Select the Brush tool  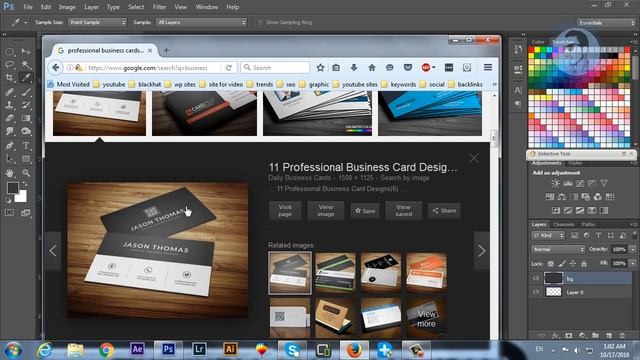[x=26, y=92]
